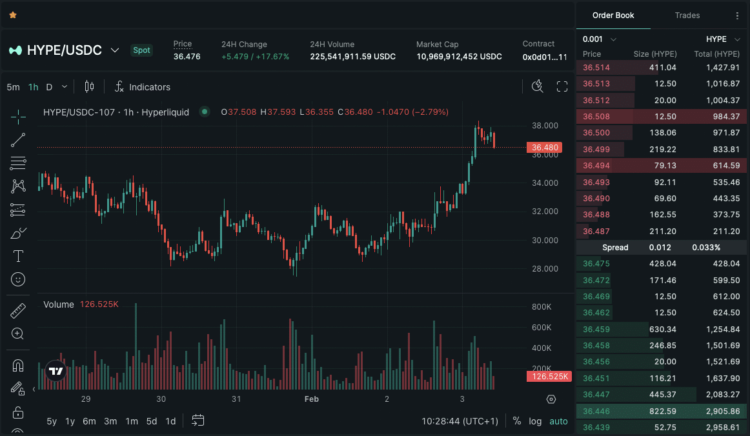Activate the zoom in tool

[18, 334]
